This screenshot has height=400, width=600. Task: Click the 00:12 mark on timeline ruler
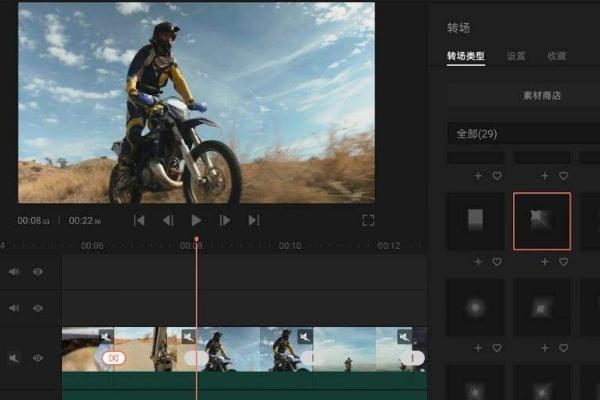coord(389,245)
